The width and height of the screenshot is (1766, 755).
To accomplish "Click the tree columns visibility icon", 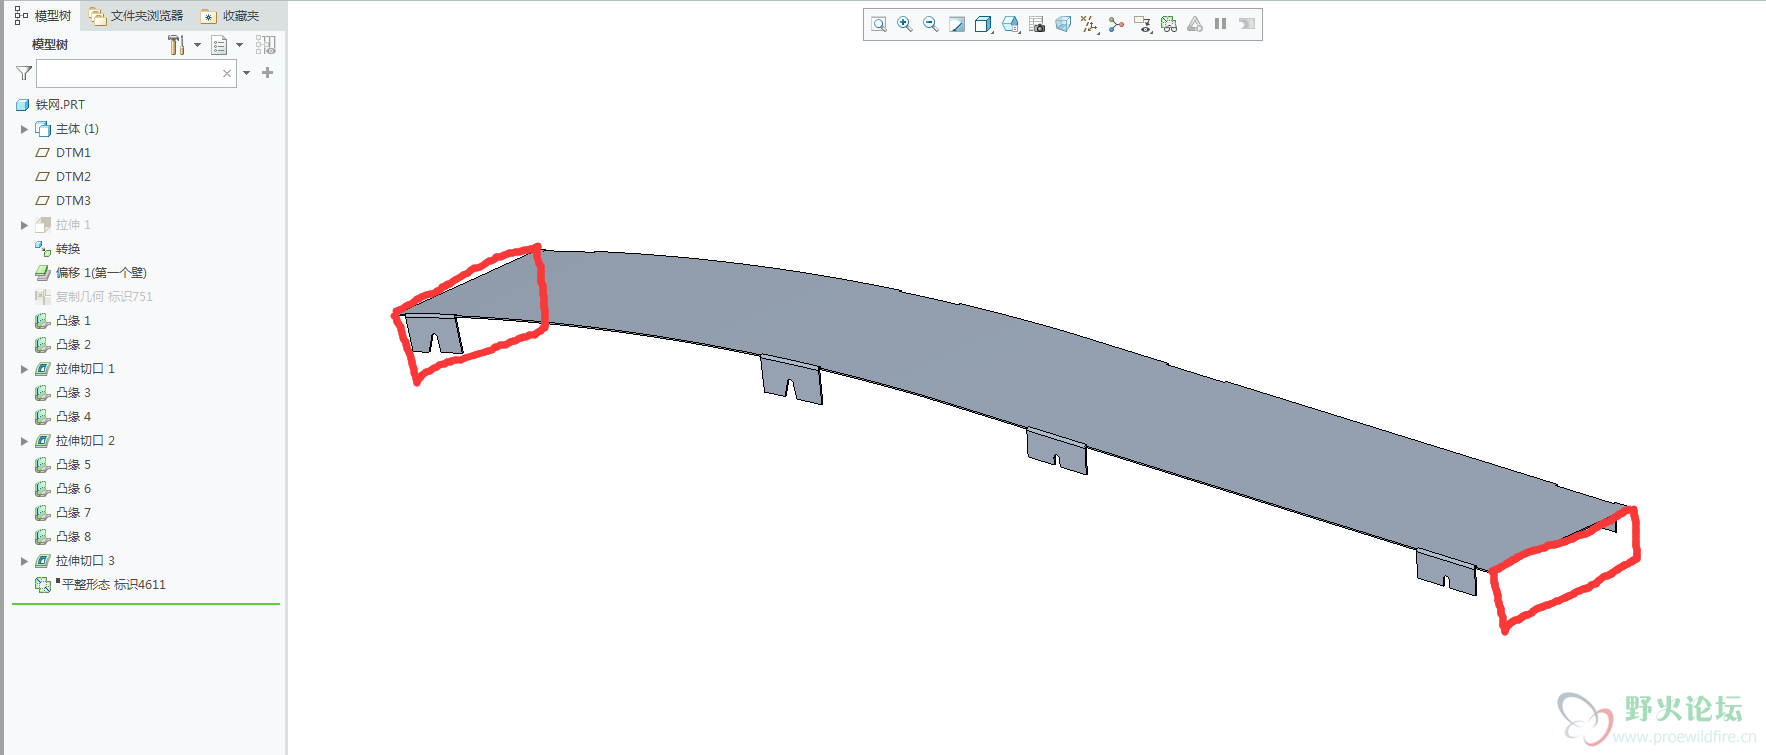I will [x=266, y=45].
